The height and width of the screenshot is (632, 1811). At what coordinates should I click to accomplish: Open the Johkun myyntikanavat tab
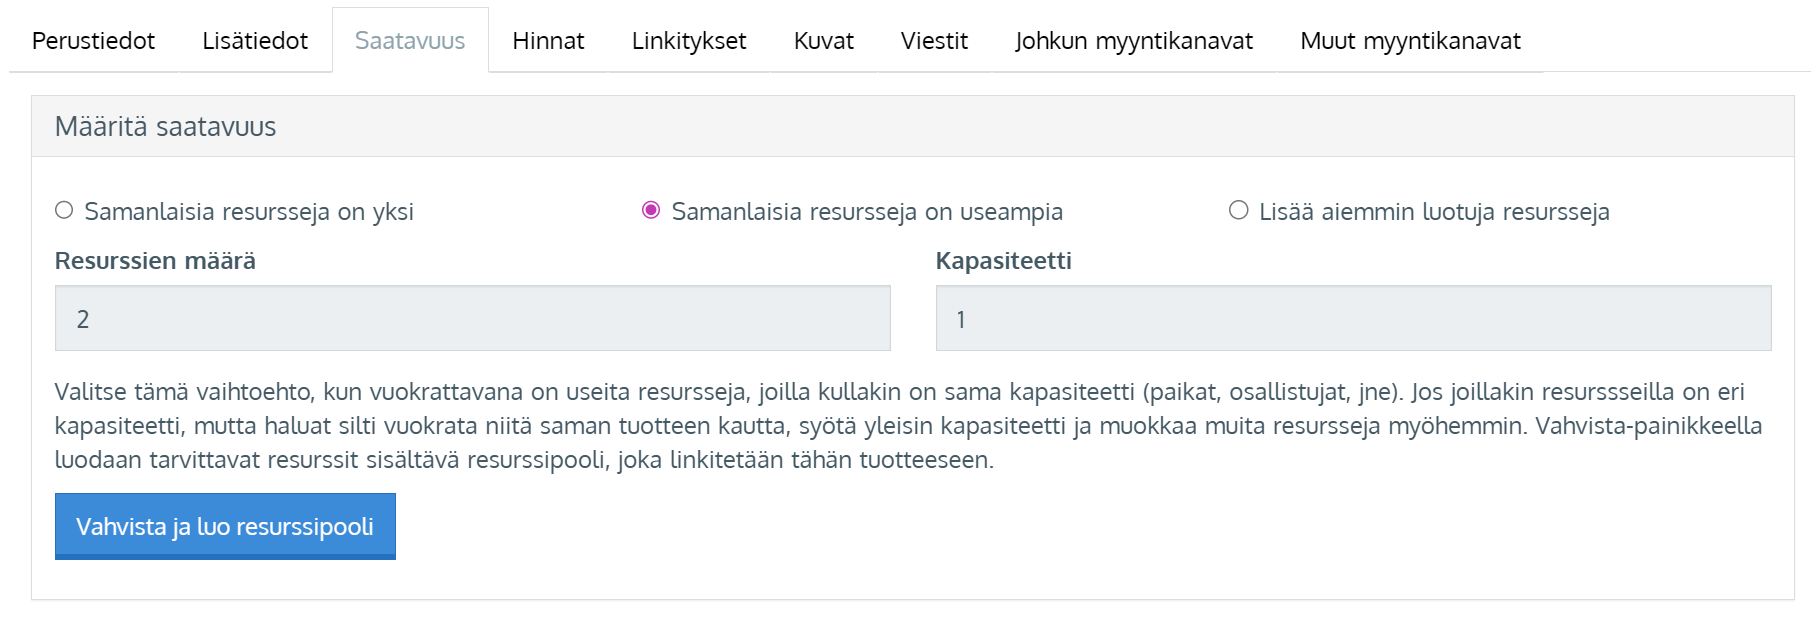click(x=1134, y=41)
